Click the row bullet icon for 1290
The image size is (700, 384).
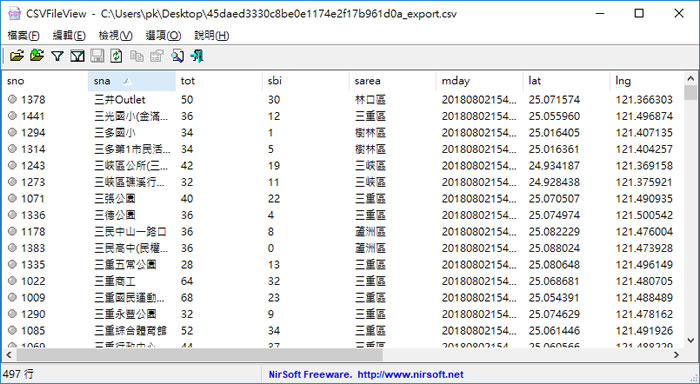pos(12,313)
